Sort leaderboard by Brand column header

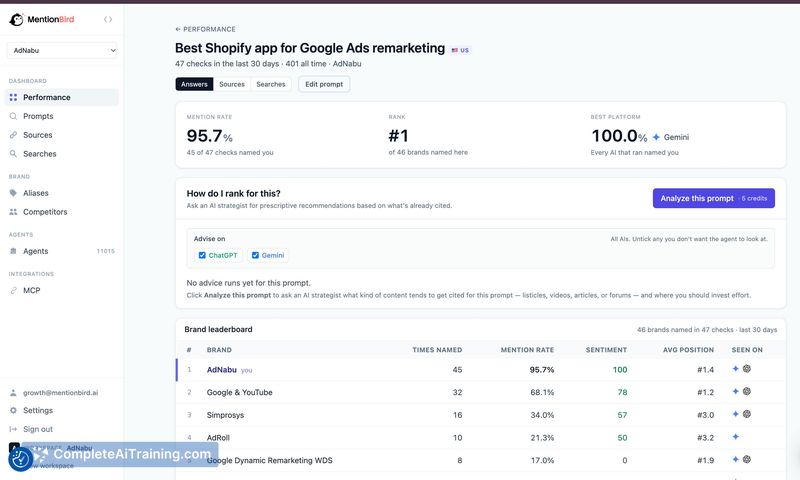219,350
